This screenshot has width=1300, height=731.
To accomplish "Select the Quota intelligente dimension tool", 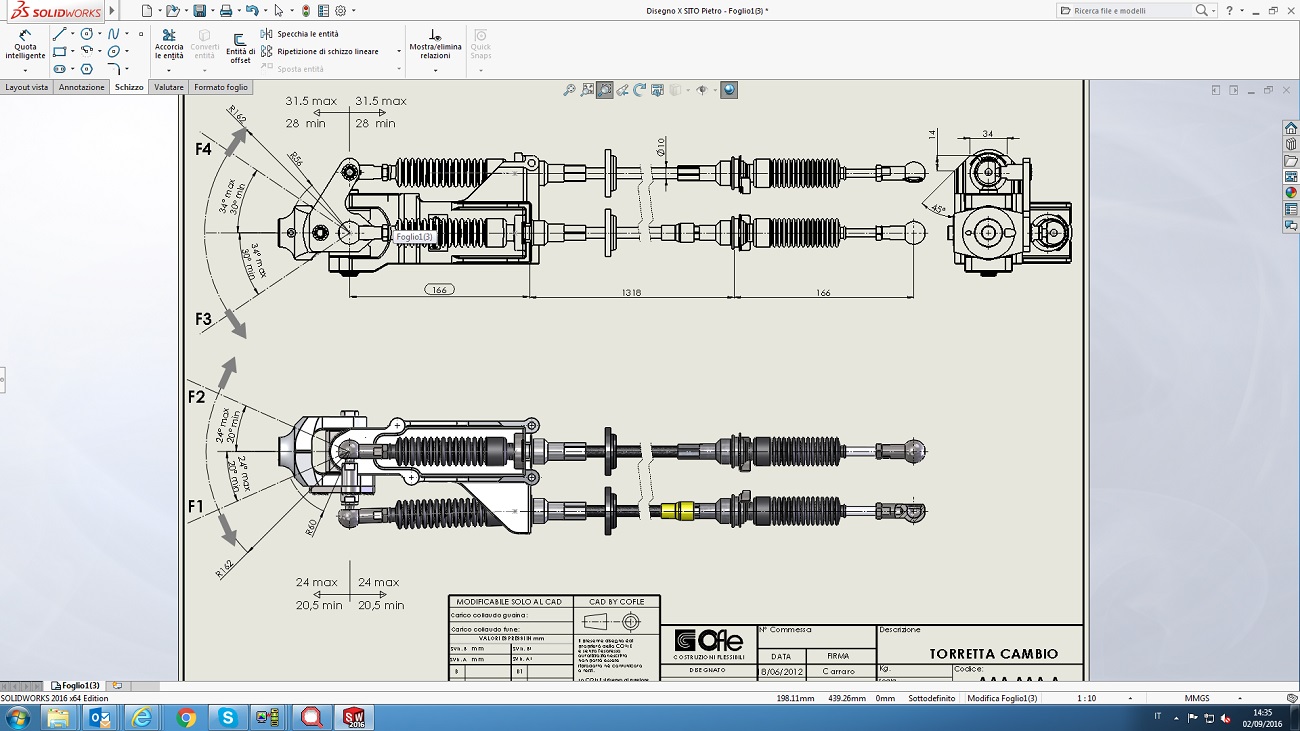I will 25,45.
